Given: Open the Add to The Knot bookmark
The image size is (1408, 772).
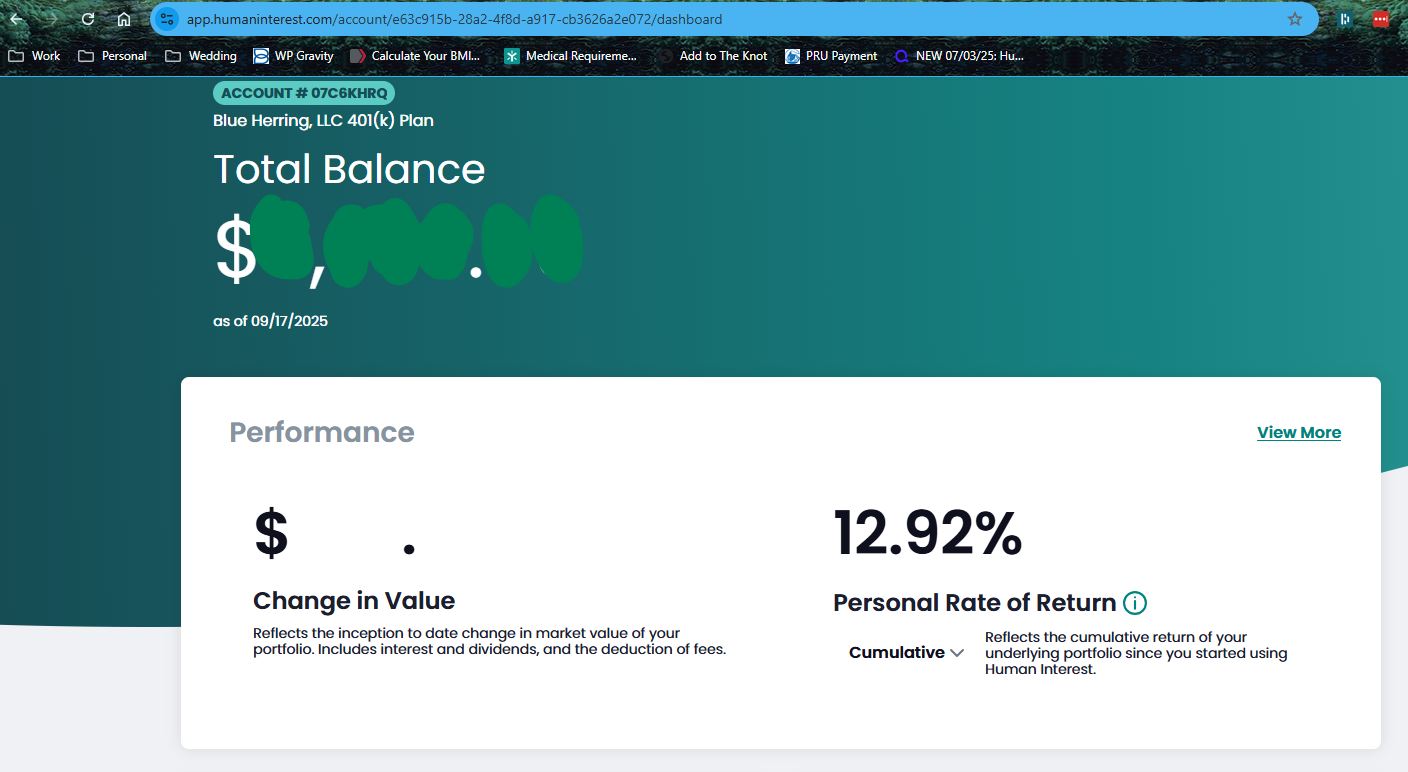Looking at the screenshot, I should coord(714,56).
